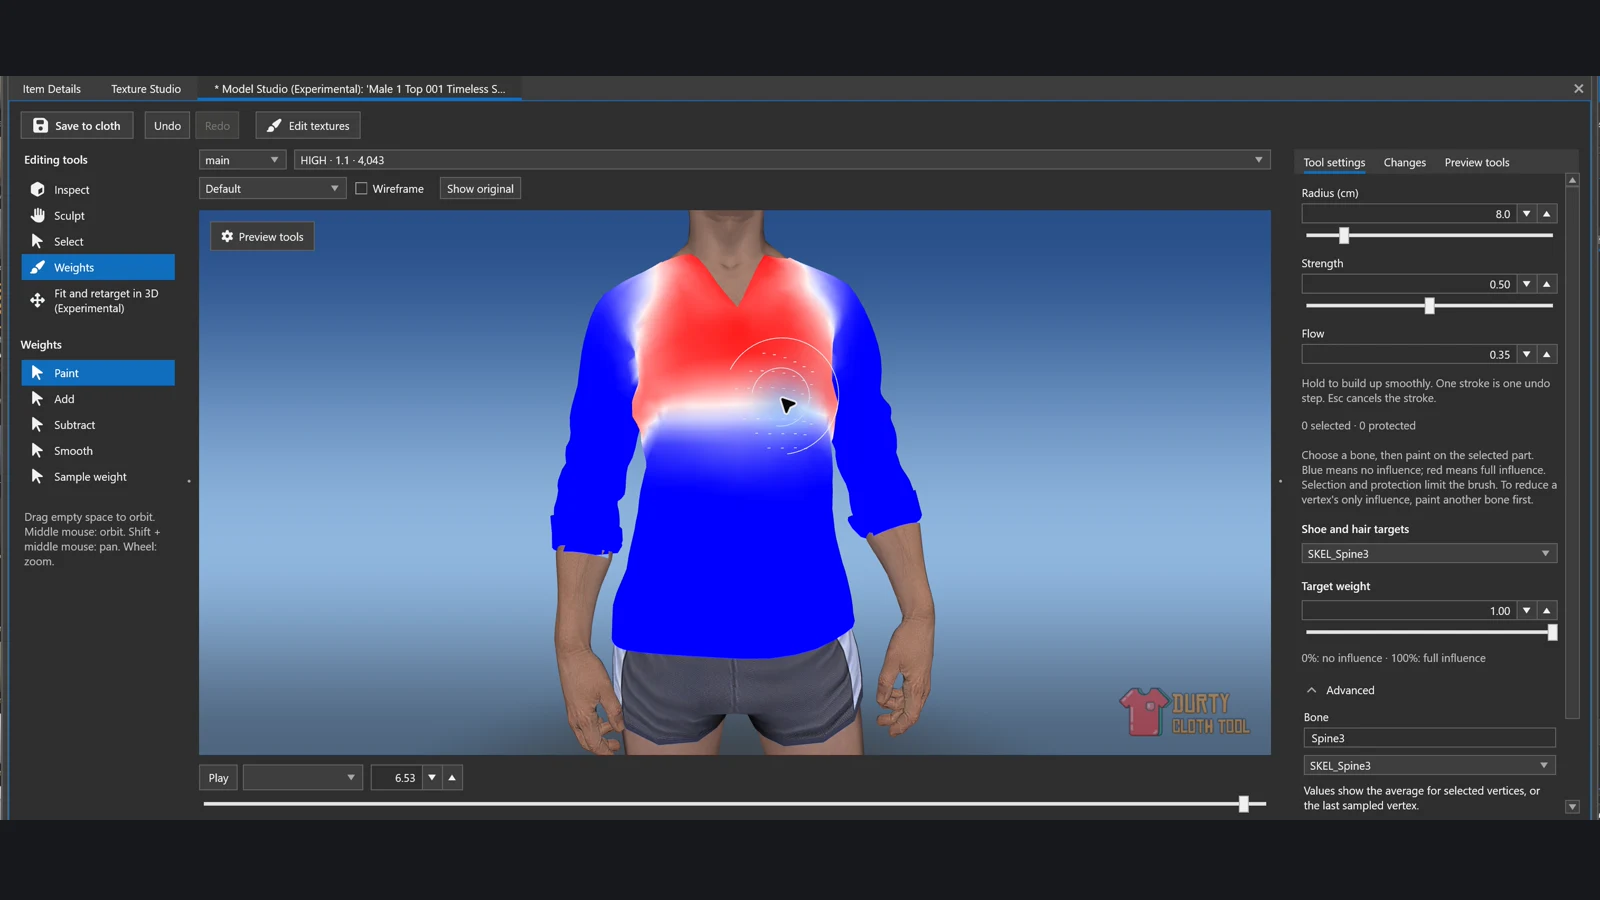Screen dimensions: 1600x900
Task: Open Shoe and hair targets SKEL_Spine3 dropdown
Action: [x=1429, y=553]
